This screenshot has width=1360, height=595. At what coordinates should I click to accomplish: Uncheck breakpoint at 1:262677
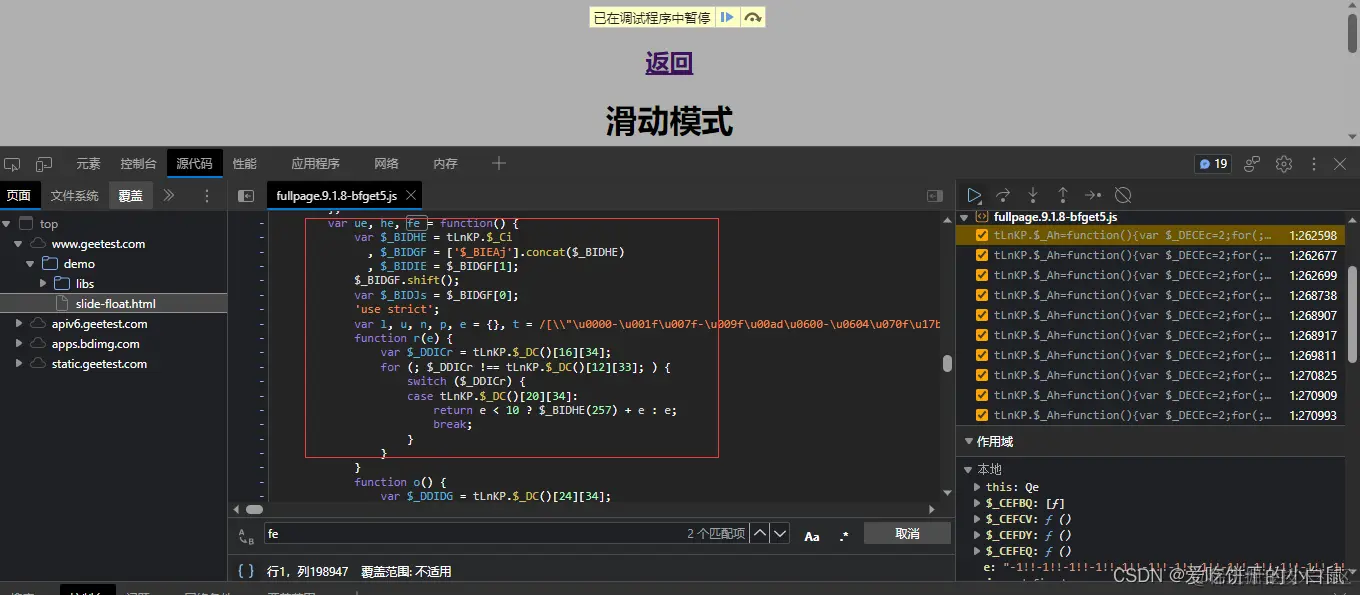tap(982, 256)
